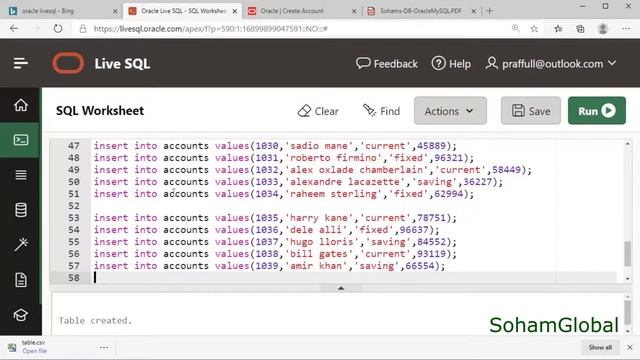Open Code Library graduation cap icon
Screen dimensions: 640x360
[x=21, y=315]
